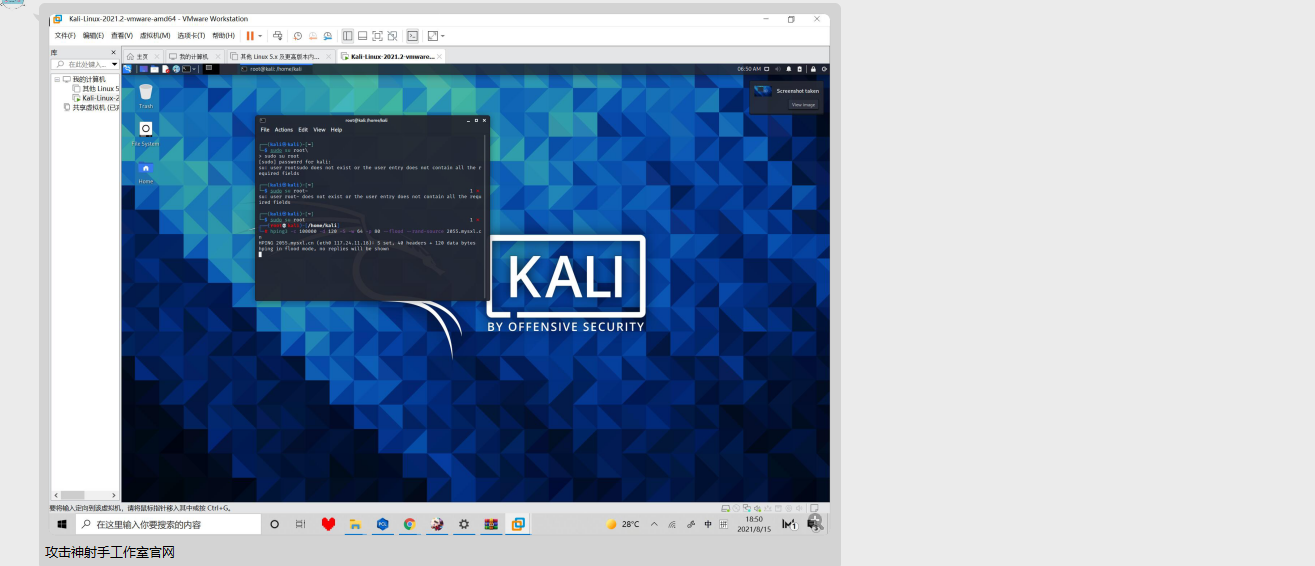Click the Kali notification bell icon
Image resolution: width=1315 pixels, height=566 pixels.
[x=789, y=69]
